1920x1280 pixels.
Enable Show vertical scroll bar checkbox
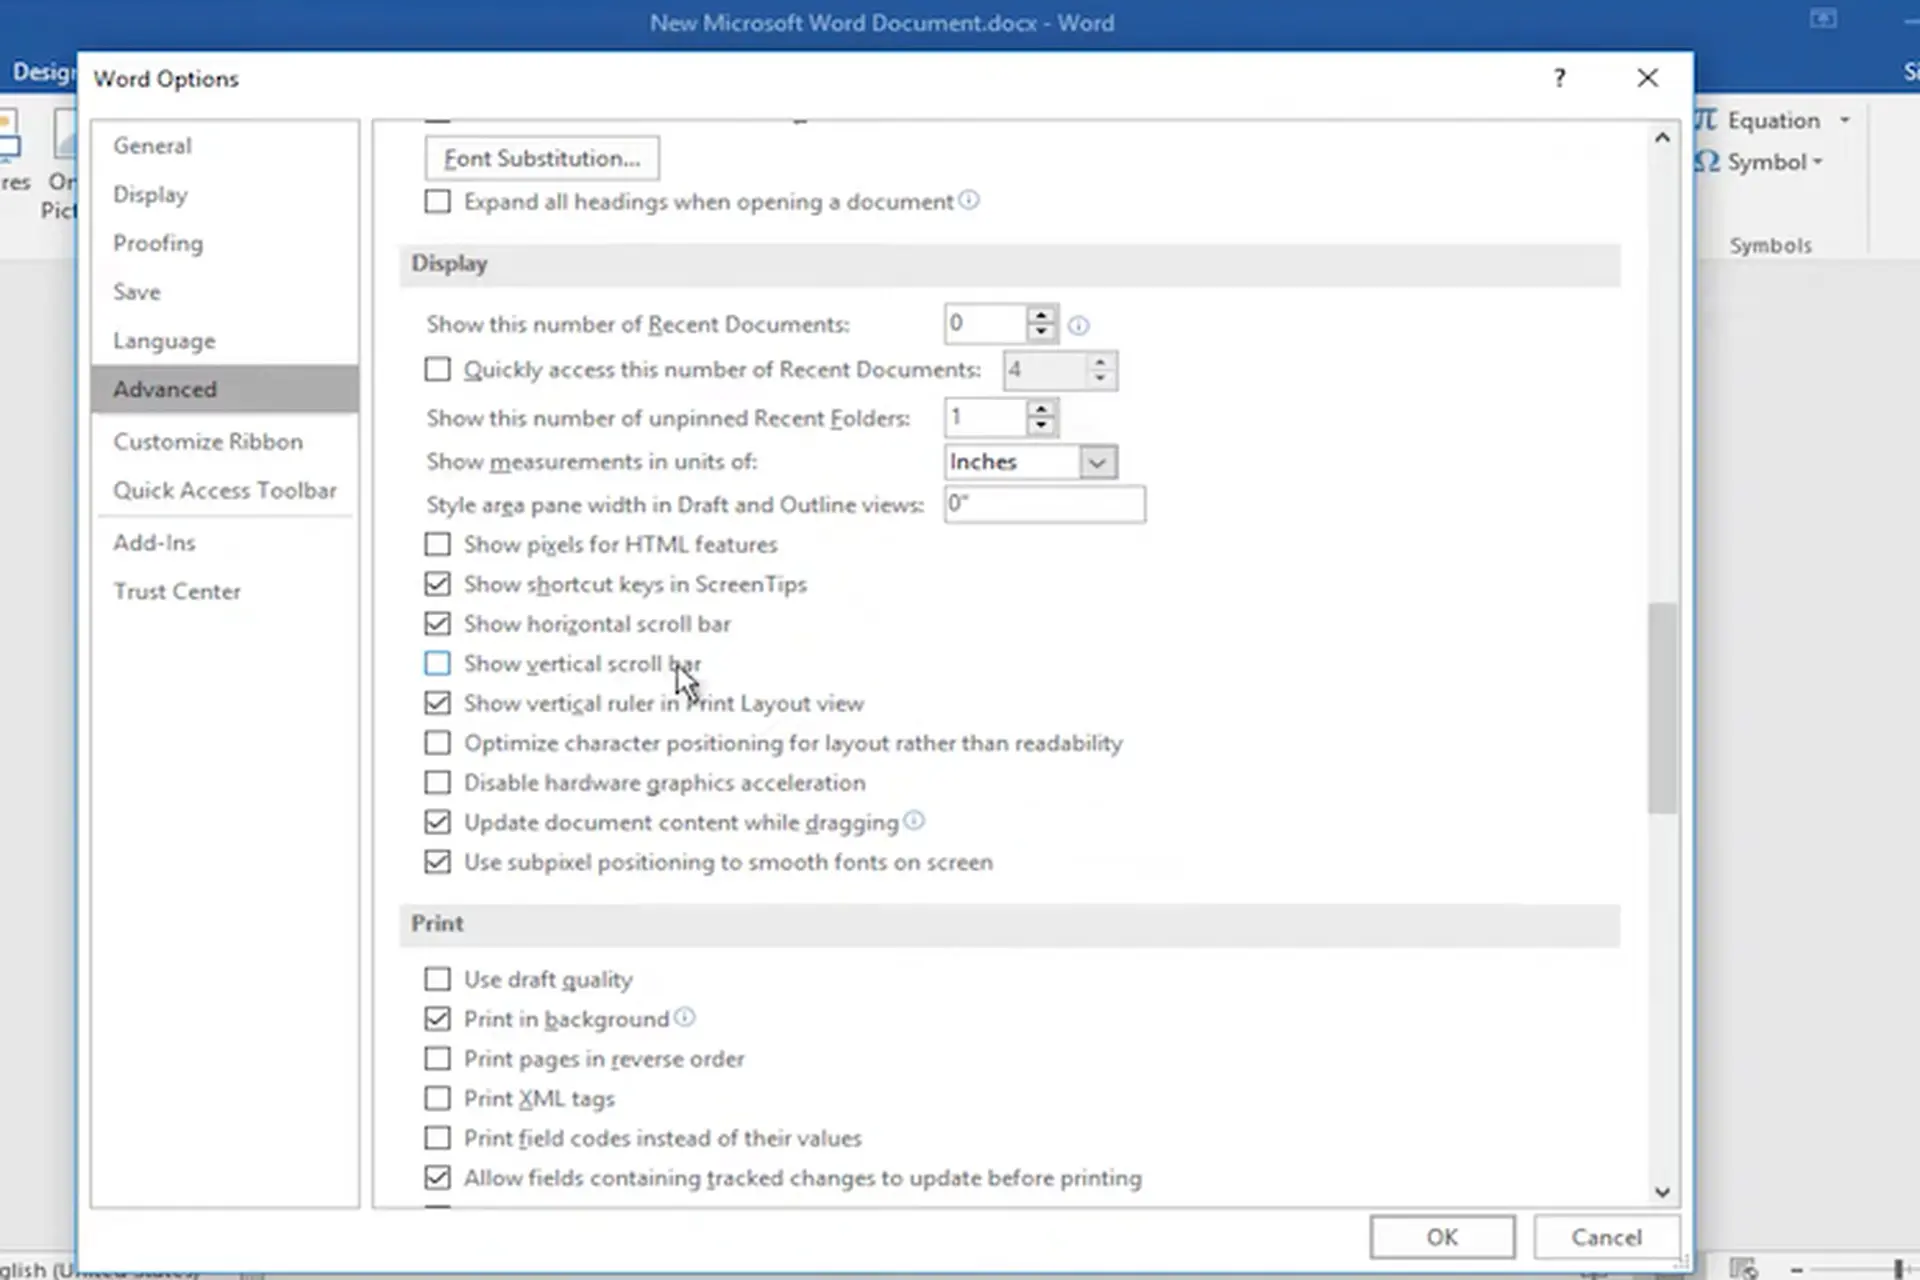437,663
